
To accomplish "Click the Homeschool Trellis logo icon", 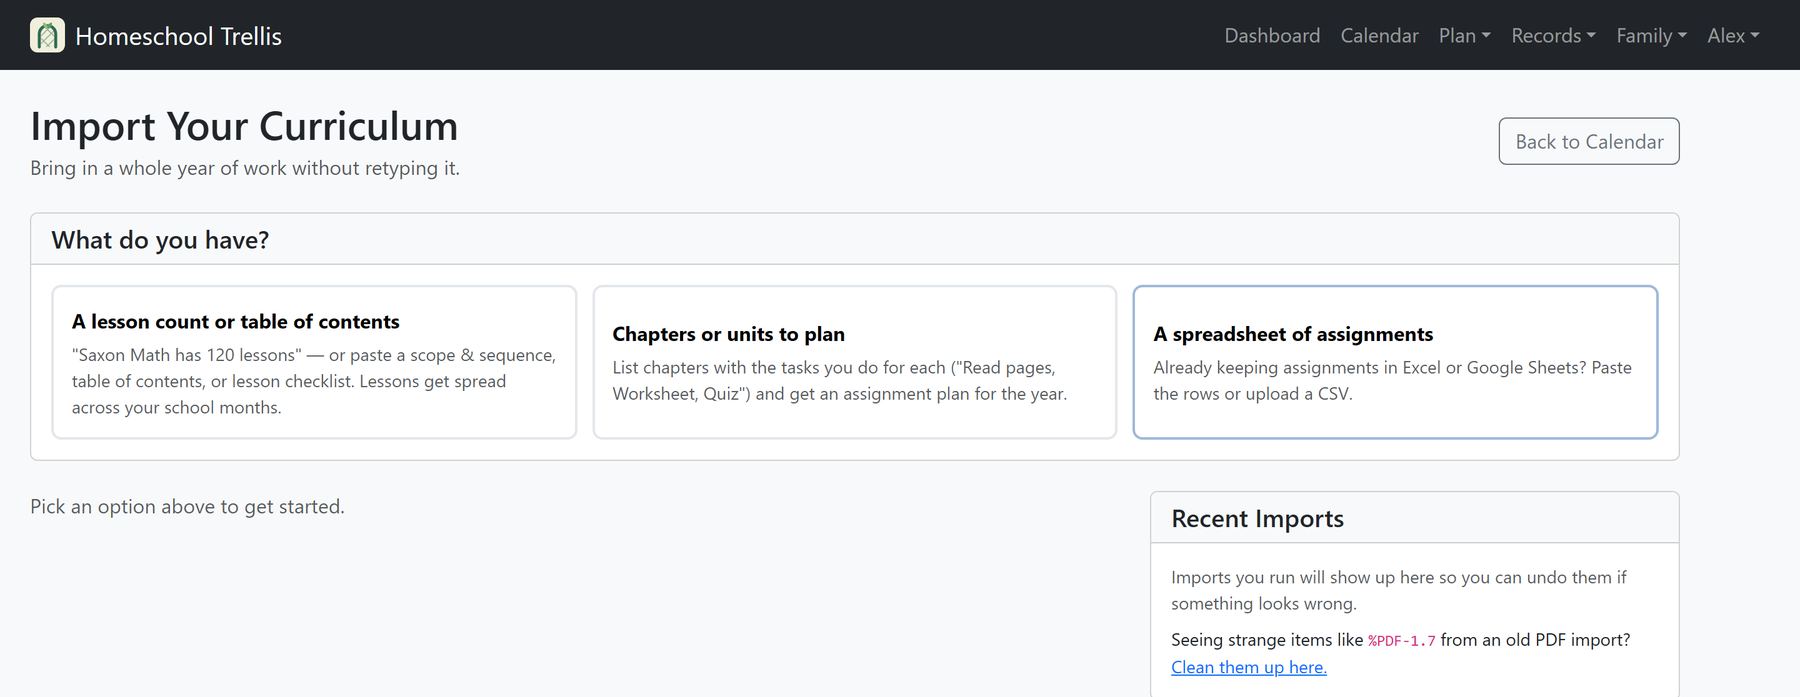I will 47,35.
